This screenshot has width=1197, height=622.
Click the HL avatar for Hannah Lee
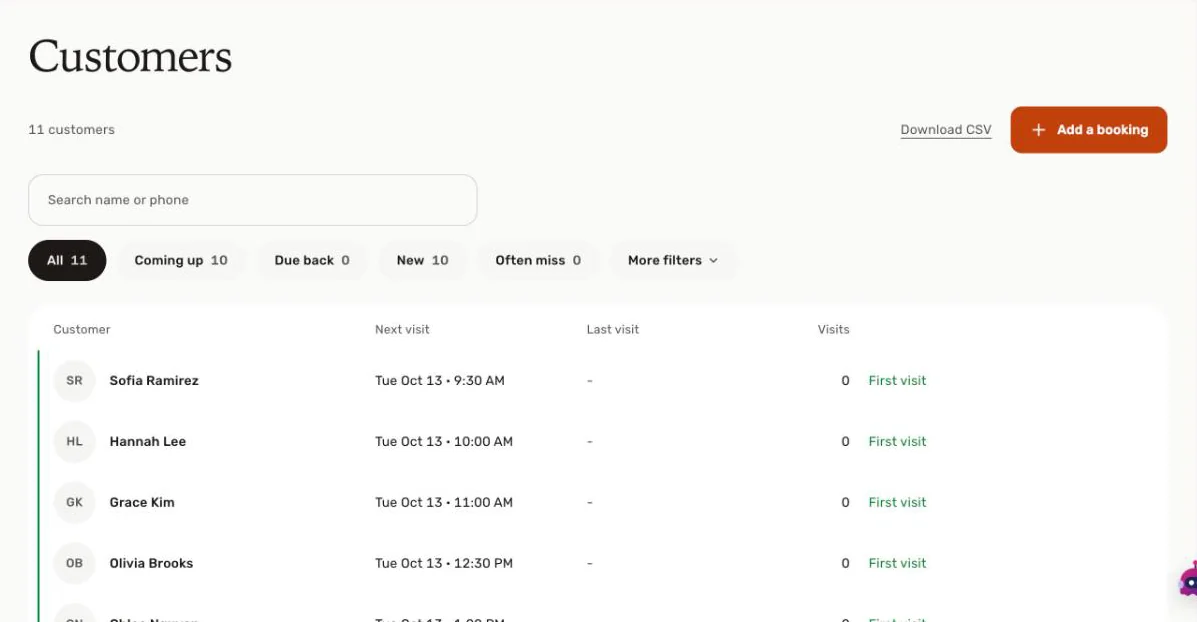click(74, 441)
